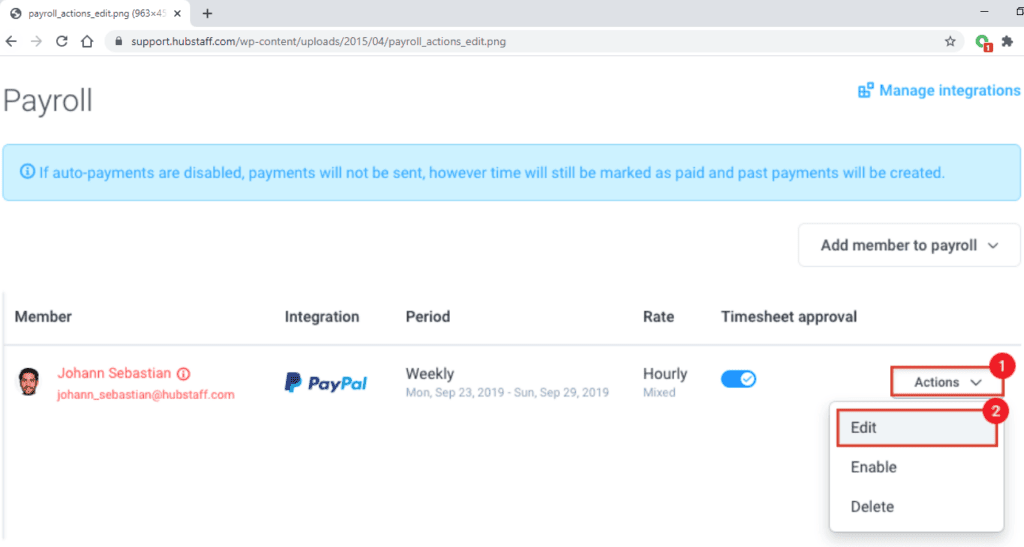Open Add member to payroll dropdown
This screenshot has width=1024, height=547.
909,245
